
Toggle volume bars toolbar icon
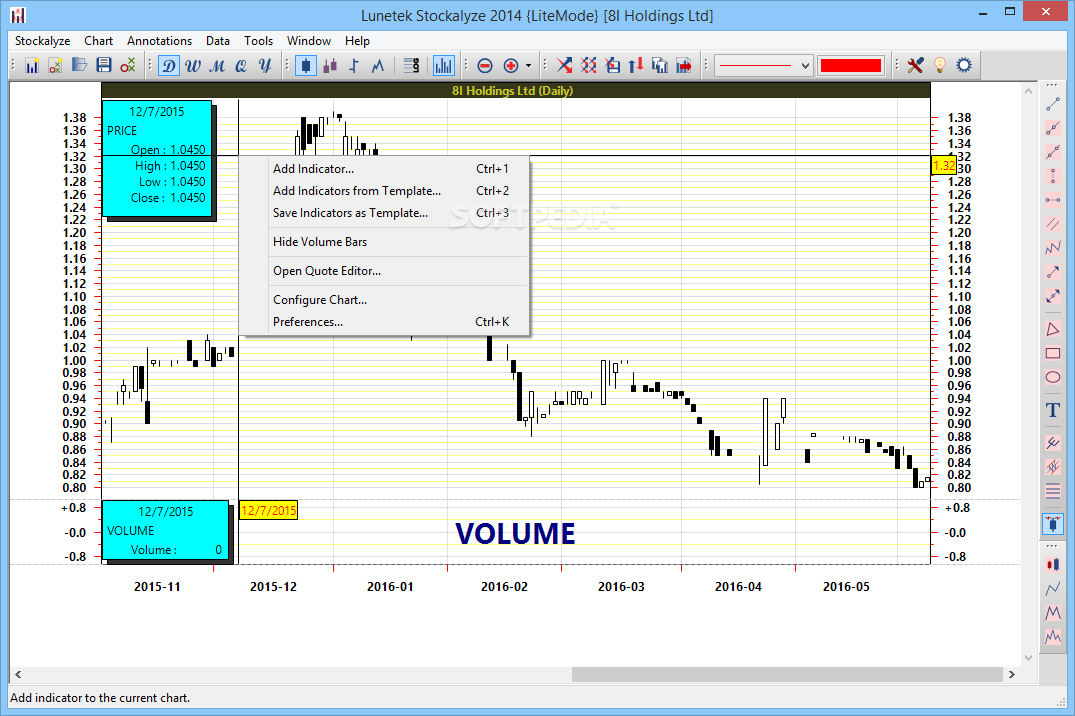pyautogui.click(x=444, y=66)
